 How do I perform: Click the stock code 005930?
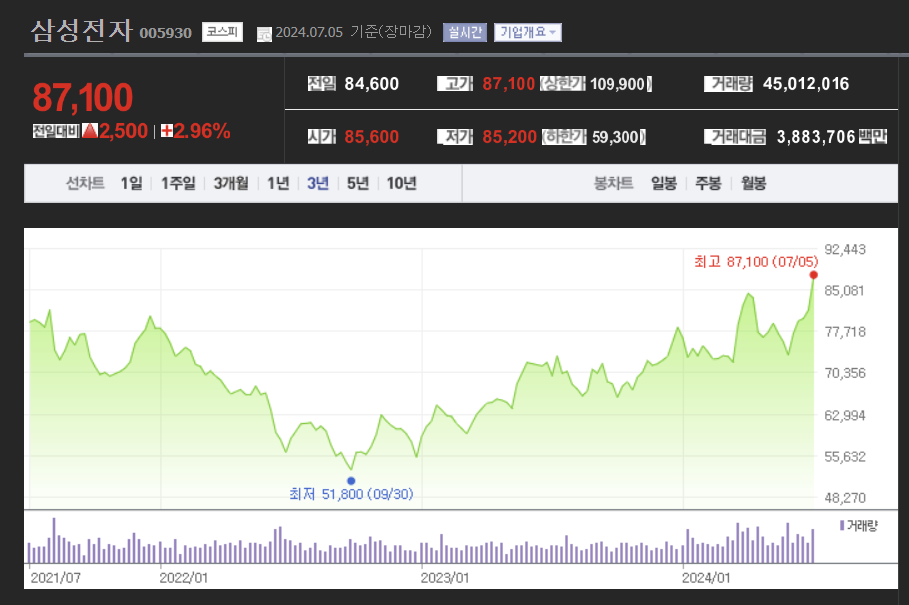[x=165, y=33]
